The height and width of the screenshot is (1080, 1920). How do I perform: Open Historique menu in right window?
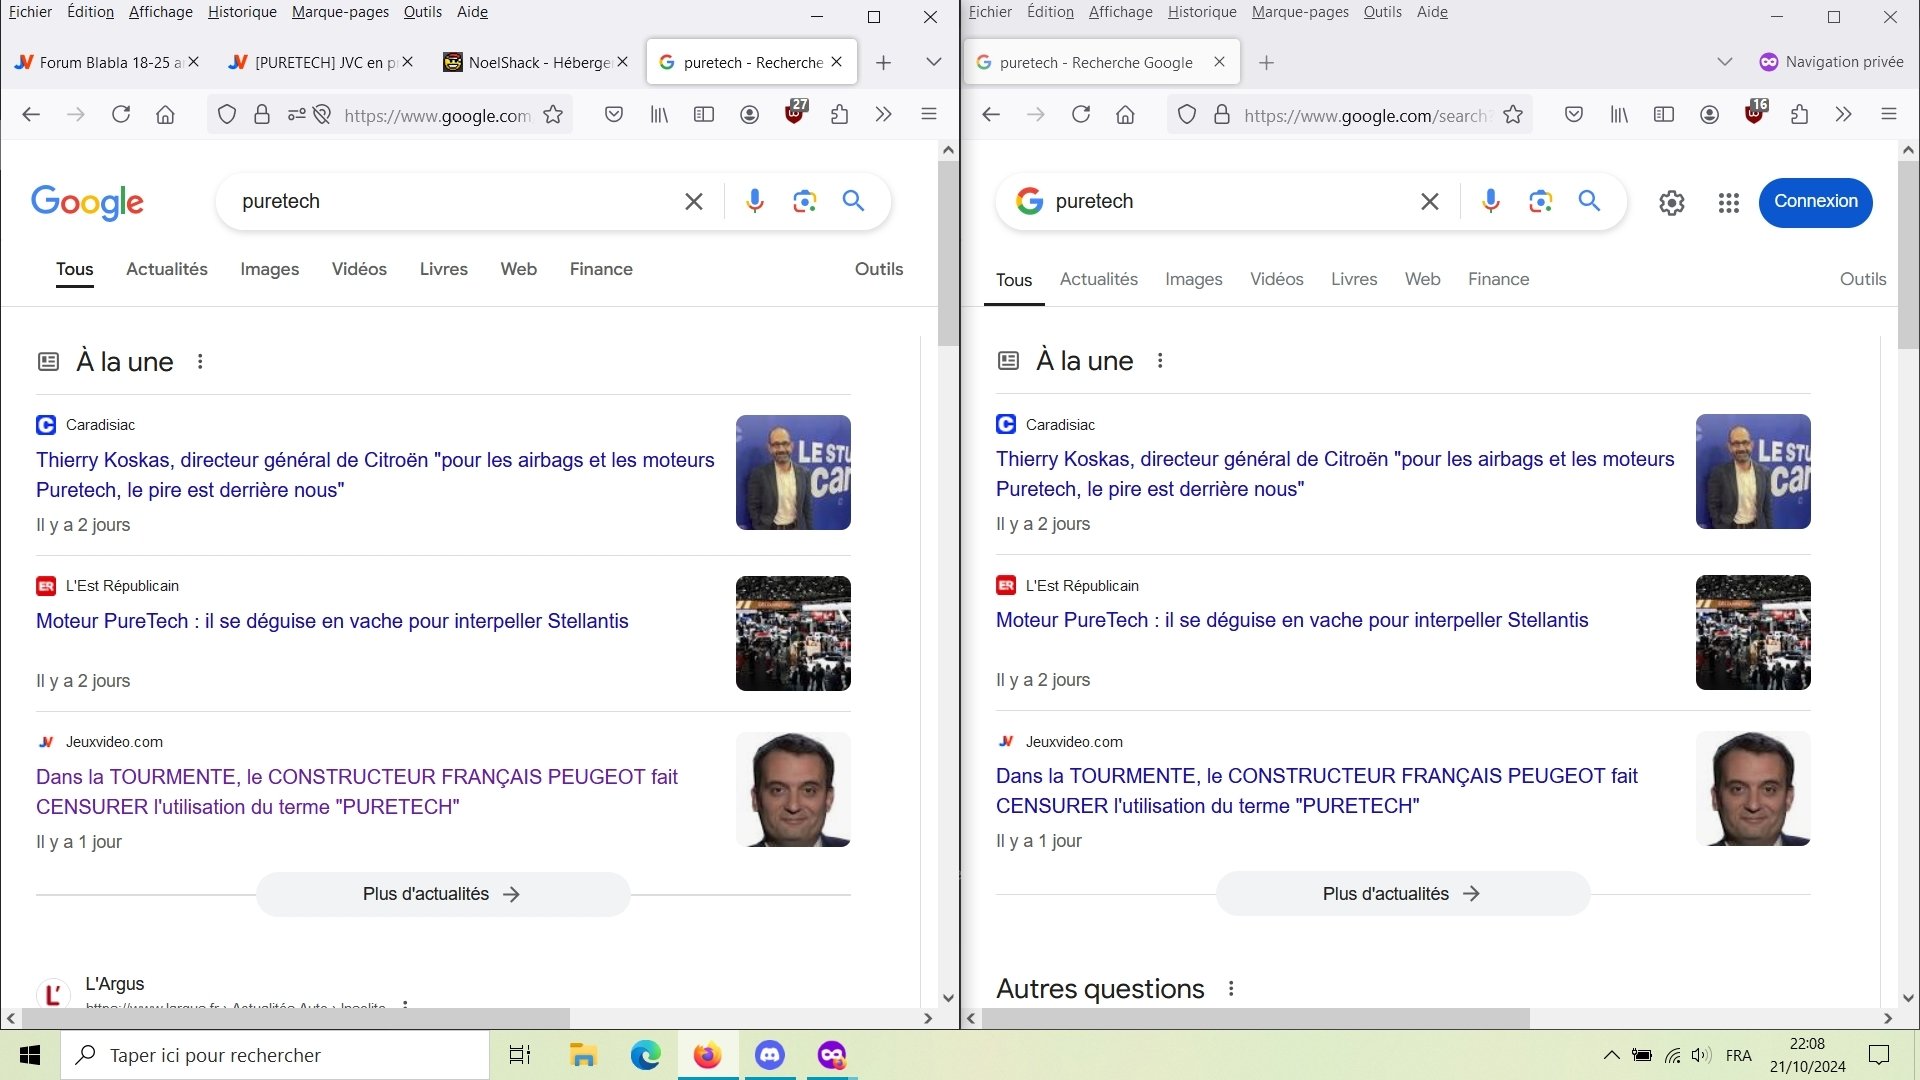click(1202, 12)
